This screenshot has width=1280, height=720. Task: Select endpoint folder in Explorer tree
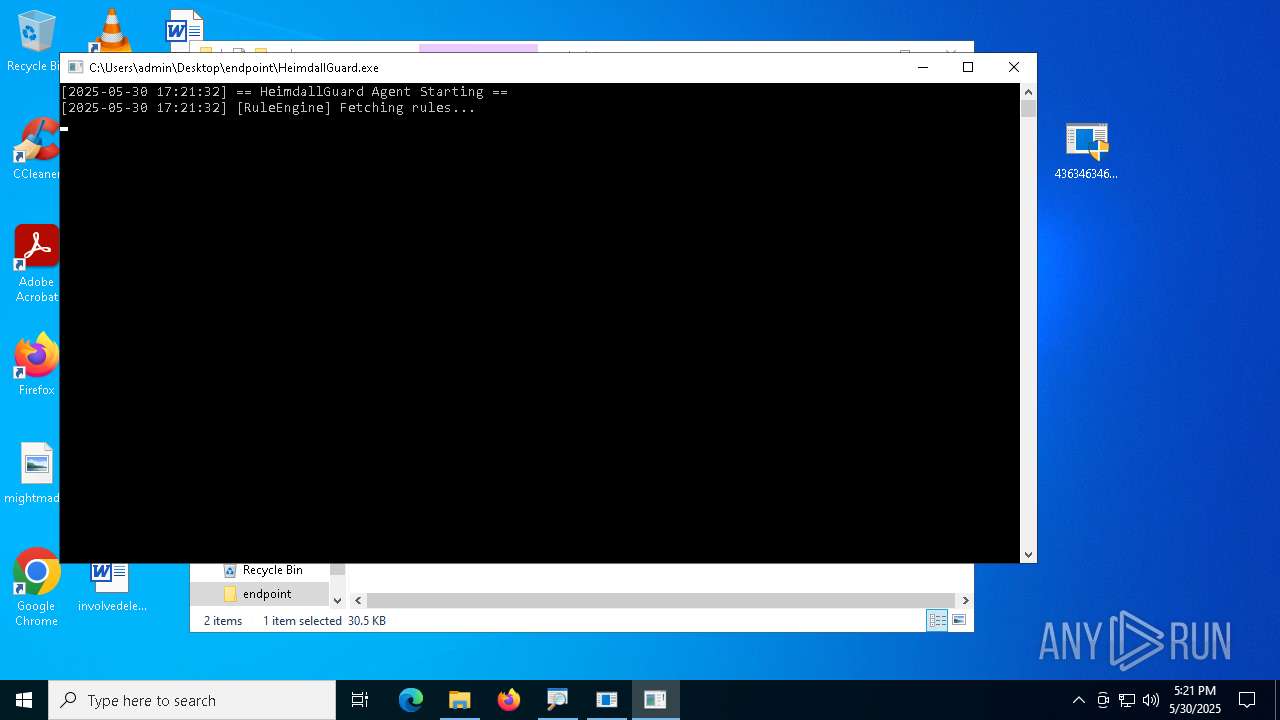pyautogui.click(x=260, y=594)
